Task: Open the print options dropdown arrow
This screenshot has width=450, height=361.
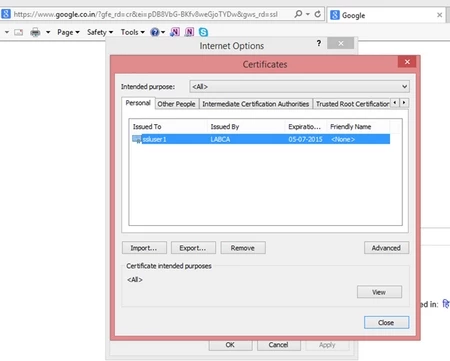Action: (x=48, y=32)
